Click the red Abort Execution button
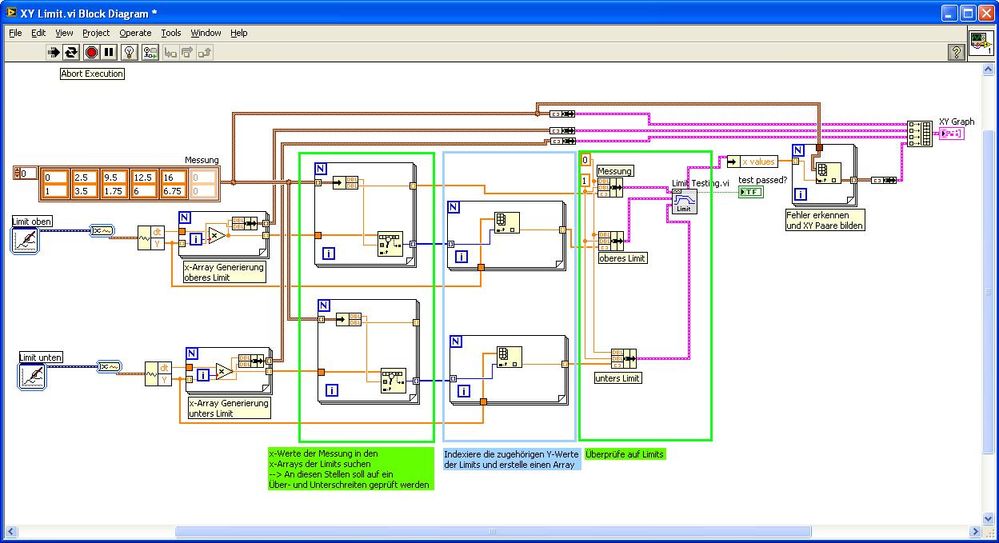Viewport: 999px width, 543px height. [x=92, y=52]
